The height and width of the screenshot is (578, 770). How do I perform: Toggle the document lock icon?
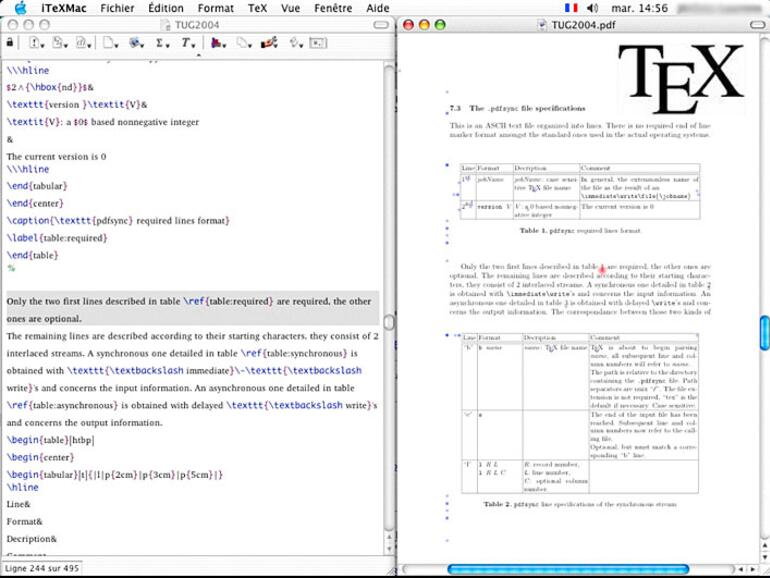tap(10, 42)
